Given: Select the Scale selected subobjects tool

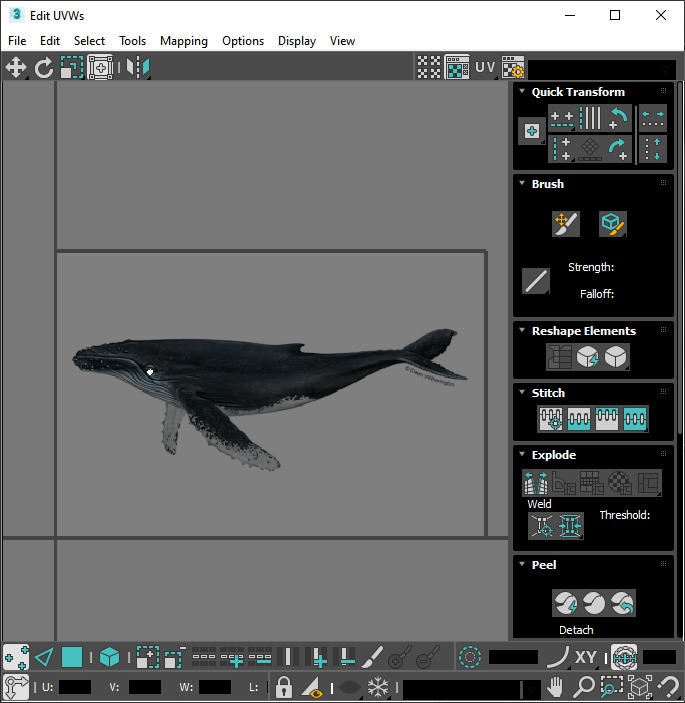Looking at the screenshot, I should click(72, 67).
